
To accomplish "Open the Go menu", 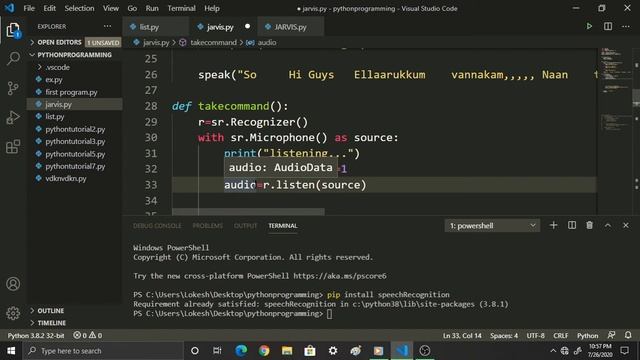I will pos(132,8).
